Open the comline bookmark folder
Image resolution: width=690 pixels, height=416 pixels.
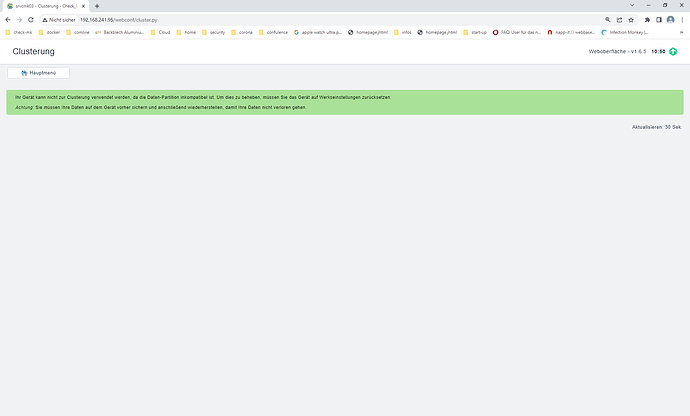pyautogui.click(x=77, y=32)
